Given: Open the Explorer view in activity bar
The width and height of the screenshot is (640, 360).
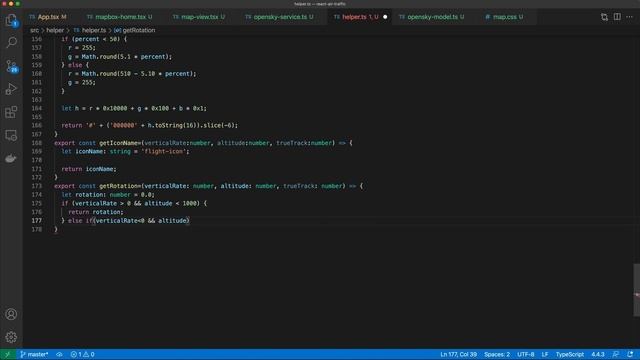Looking at the screenshot, I should coord(11,20).
